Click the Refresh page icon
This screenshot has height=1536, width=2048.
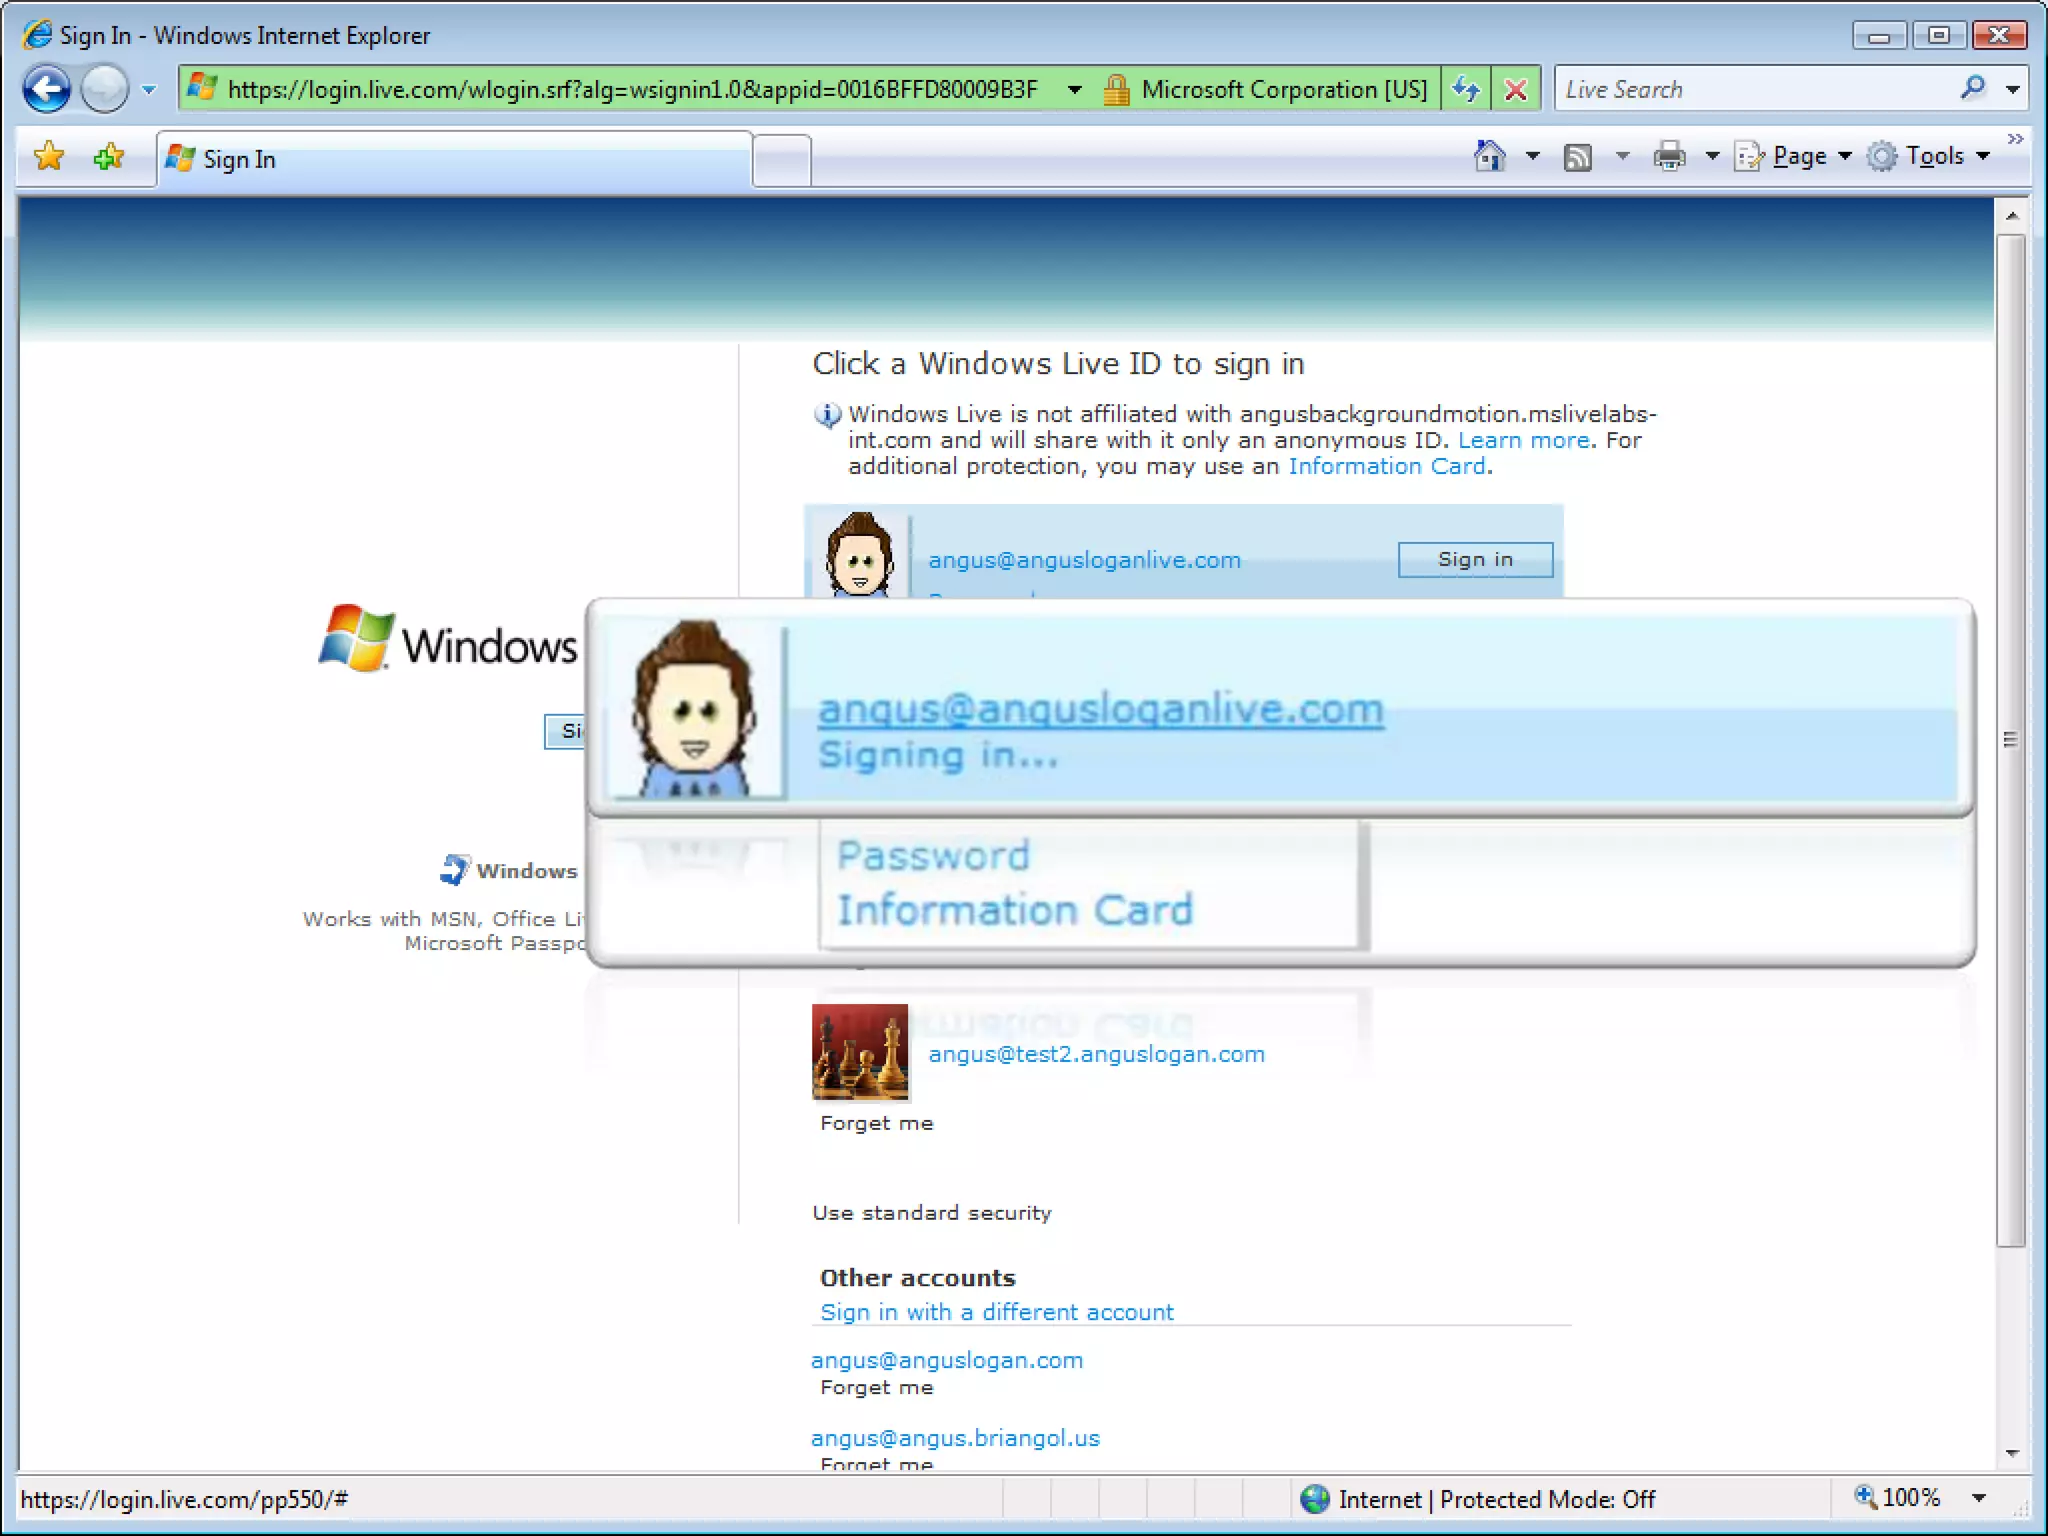pos(1466,89)
